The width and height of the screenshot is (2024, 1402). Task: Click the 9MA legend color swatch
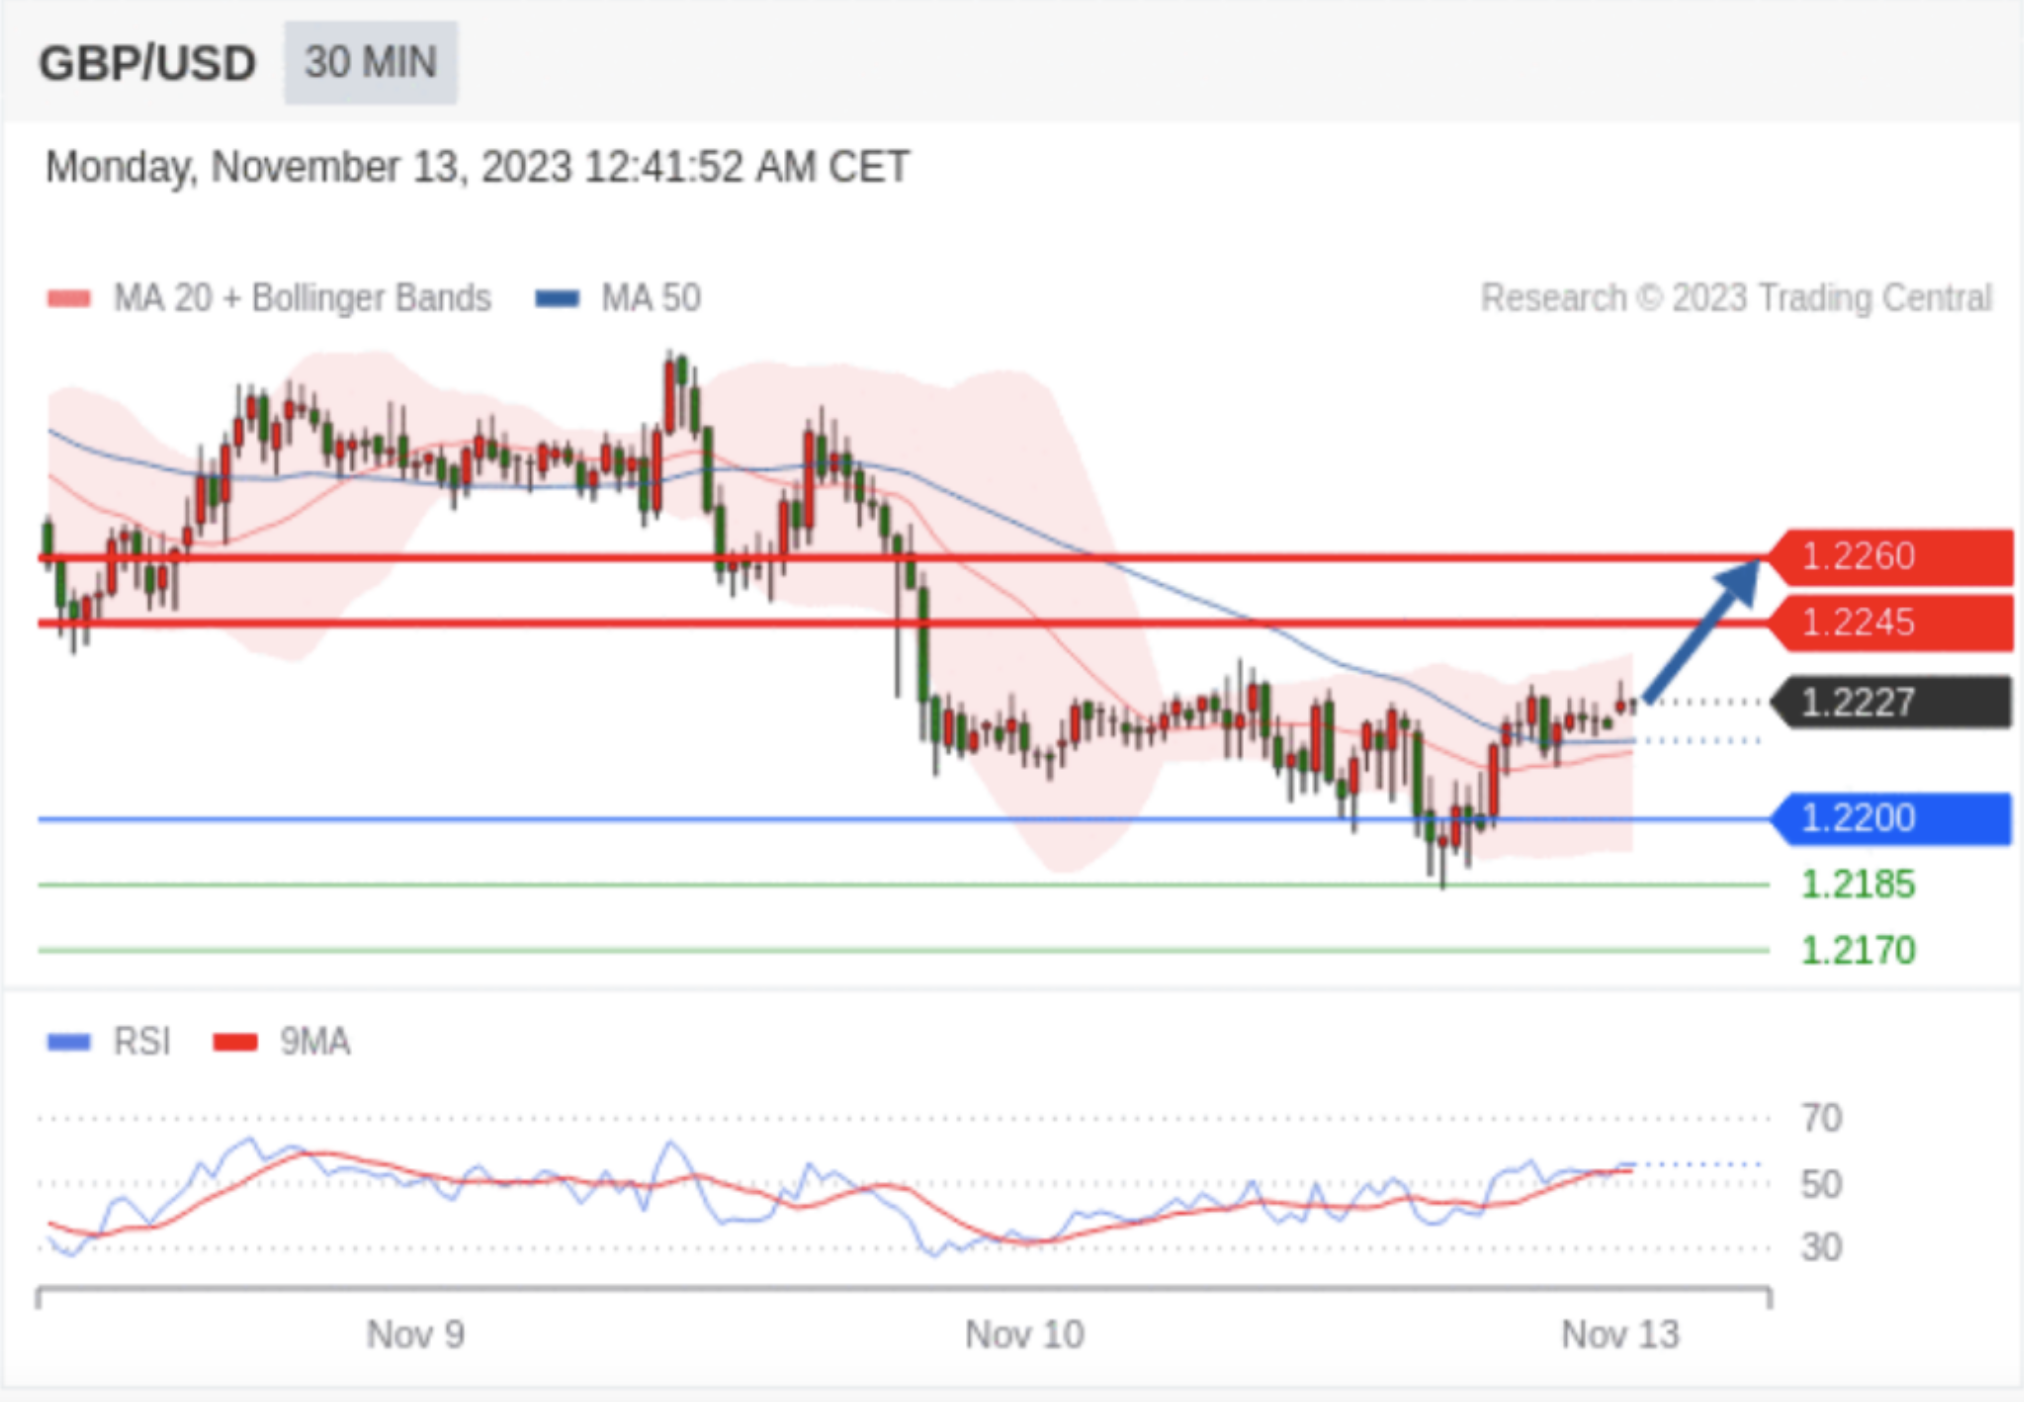235,1043
